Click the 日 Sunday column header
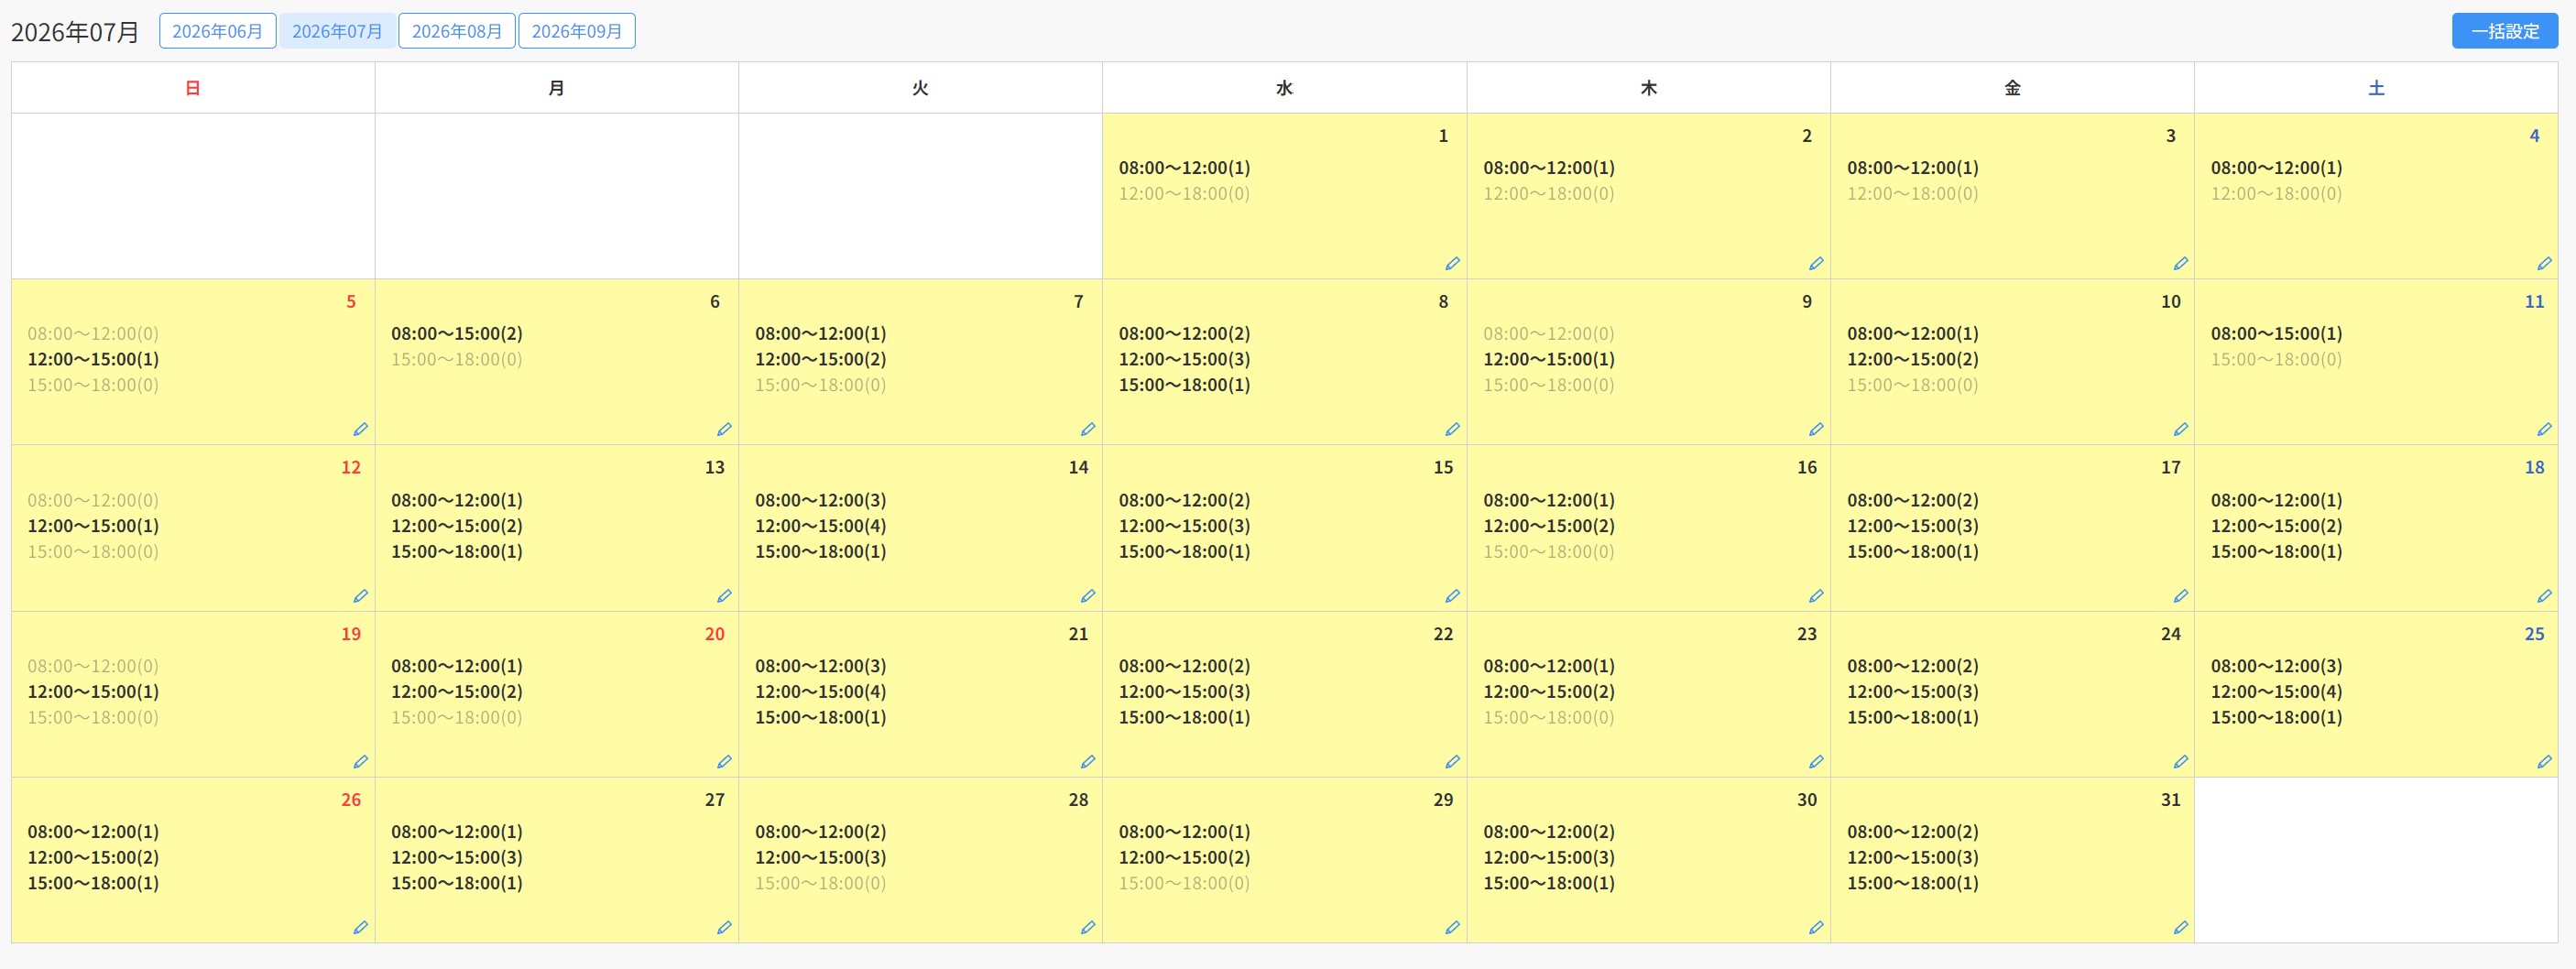 tap(193, 88)
